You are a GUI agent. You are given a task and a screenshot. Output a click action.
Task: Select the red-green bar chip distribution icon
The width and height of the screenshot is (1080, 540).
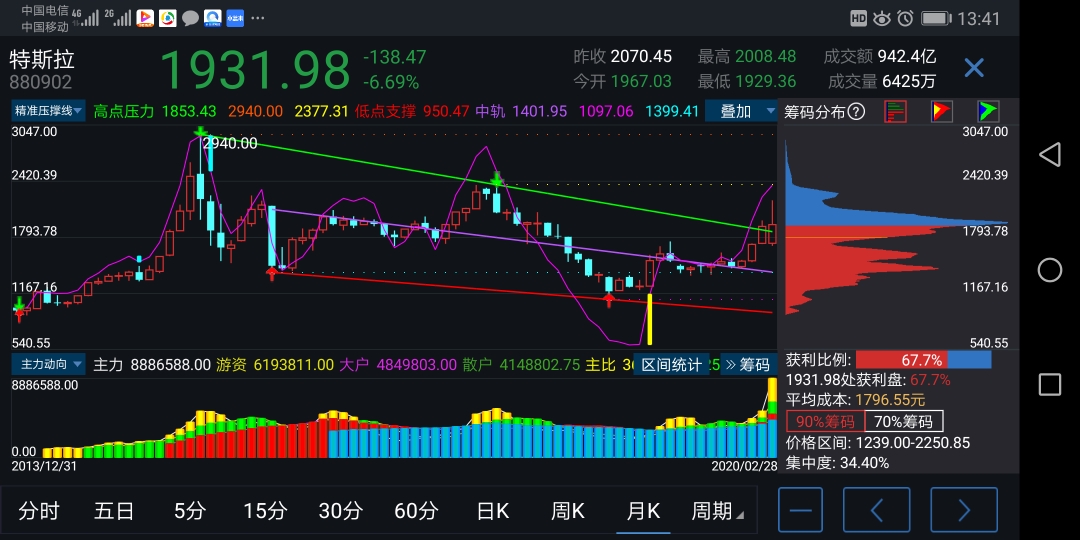pyautogui.click(x=895, y=112)
